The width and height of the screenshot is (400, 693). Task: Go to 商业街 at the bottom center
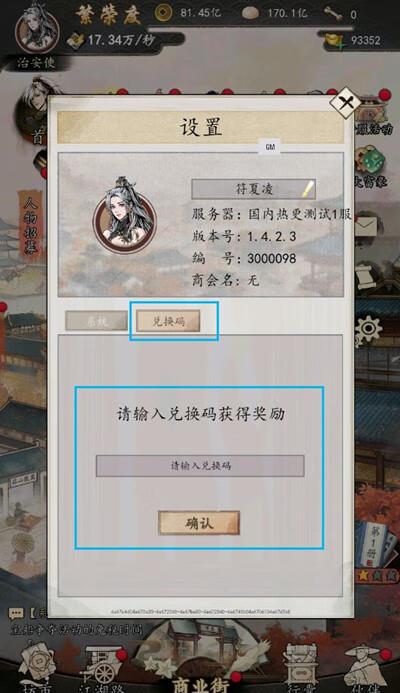202,685
